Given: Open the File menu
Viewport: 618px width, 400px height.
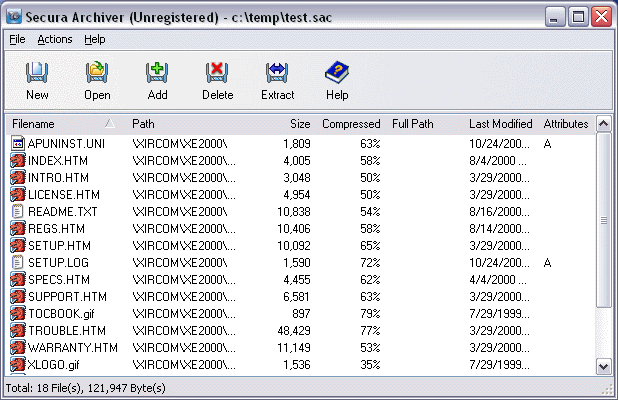Looking at the screenshot, I should click(x=17, y=39).
